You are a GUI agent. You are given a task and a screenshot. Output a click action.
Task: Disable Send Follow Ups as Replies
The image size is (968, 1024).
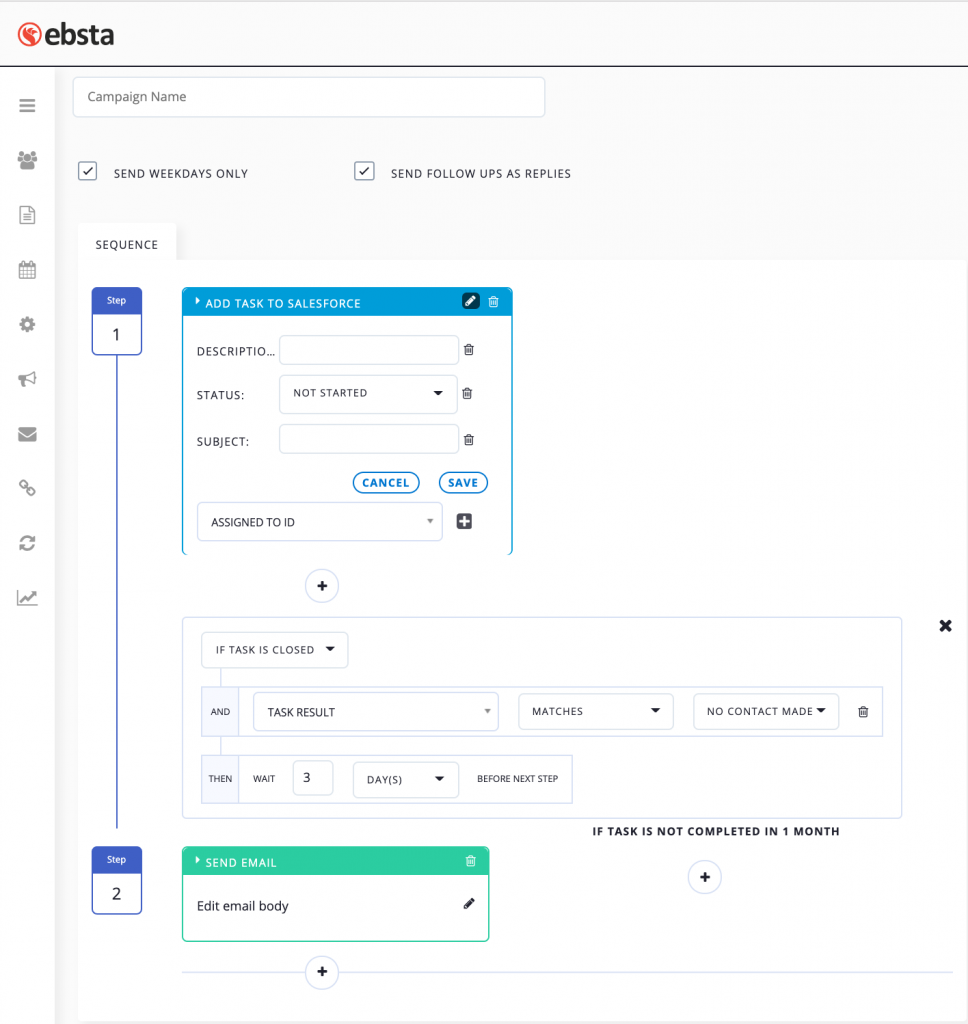364,170
